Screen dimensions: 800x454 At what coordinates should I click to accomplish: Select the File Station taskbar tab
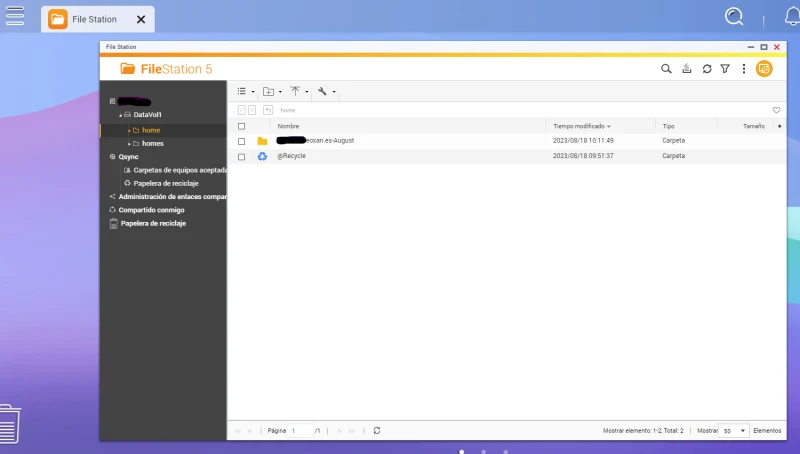coord(98,19)
